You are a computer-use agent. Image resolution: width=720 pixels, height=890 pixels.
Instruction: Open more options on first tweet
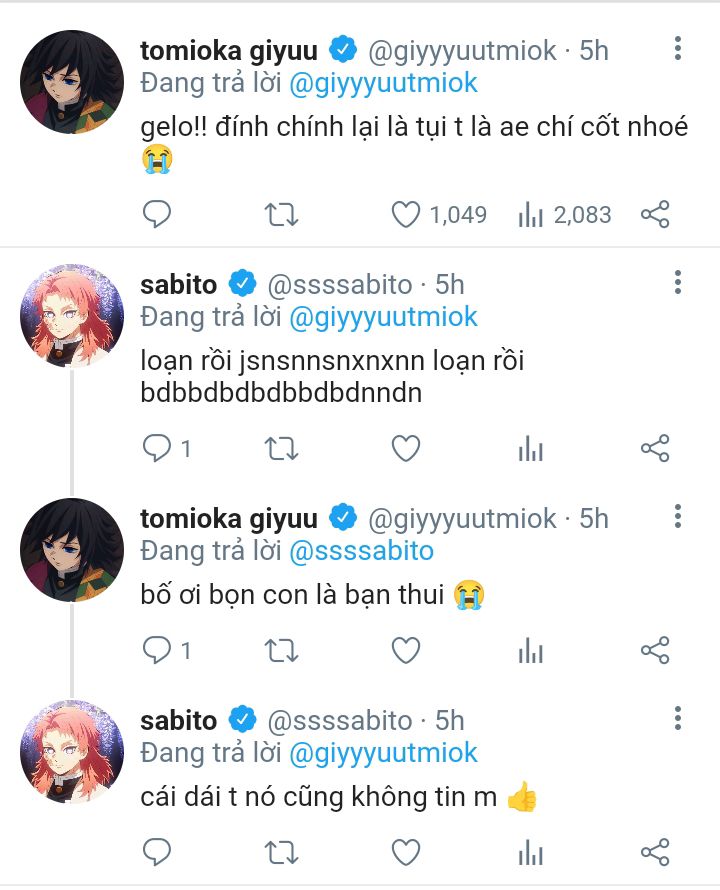point(678,49)
